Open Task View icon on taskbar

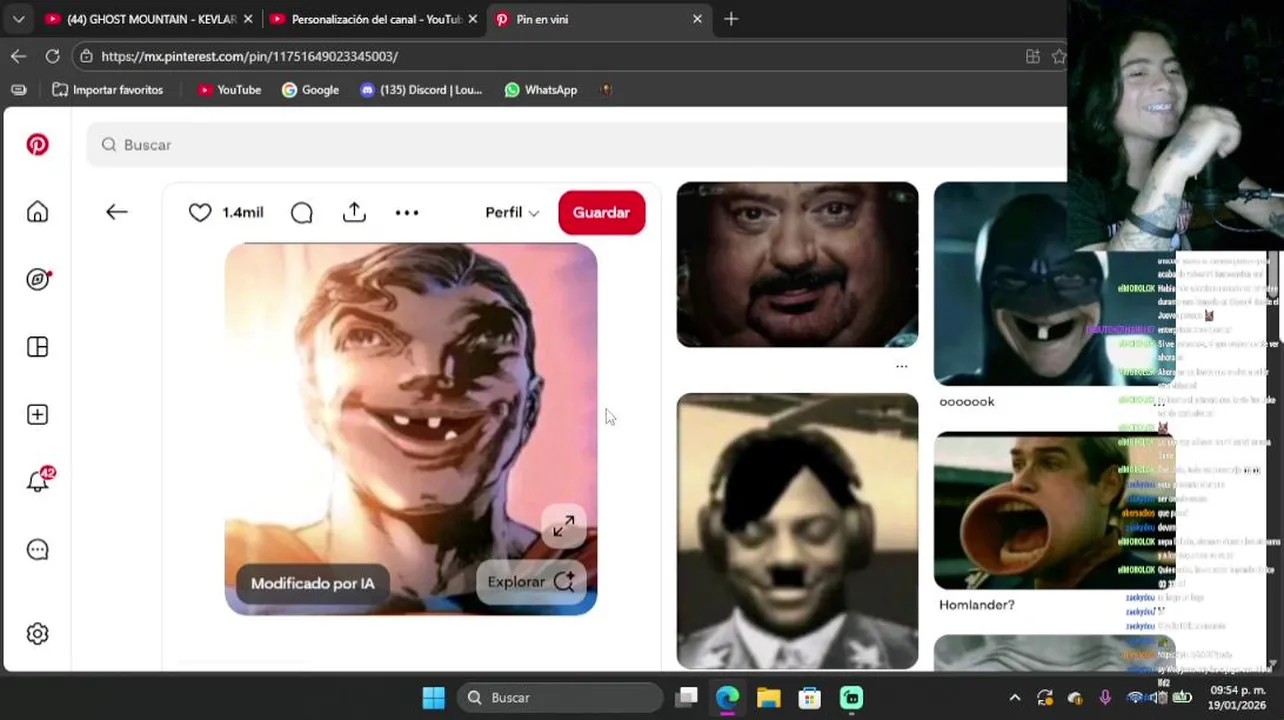[686, 697]
